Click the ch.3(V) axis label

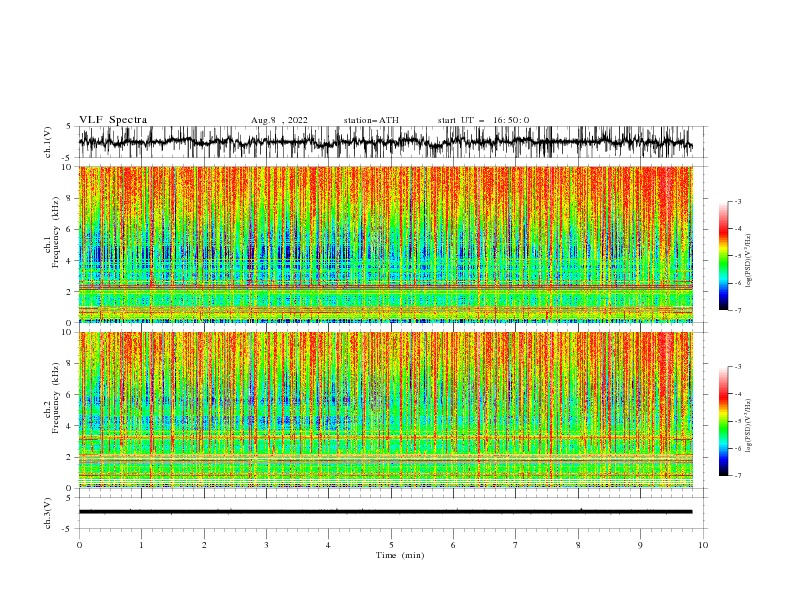pyautogui.click(x=48, y=513)
